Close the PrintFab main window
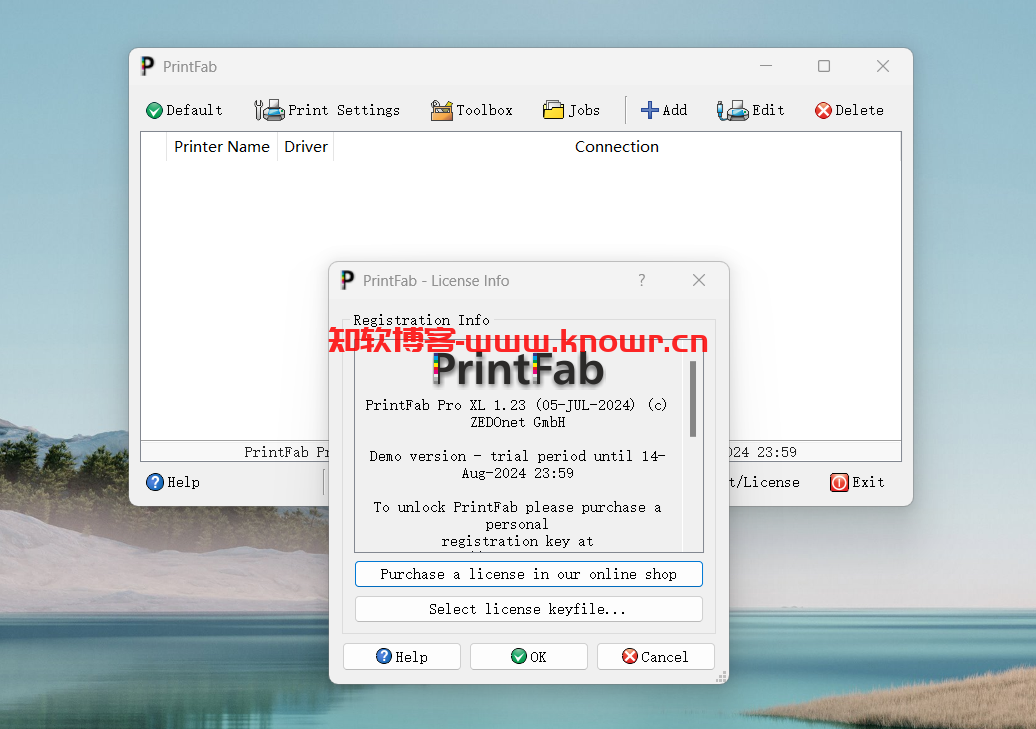 [x=883, y=66]
